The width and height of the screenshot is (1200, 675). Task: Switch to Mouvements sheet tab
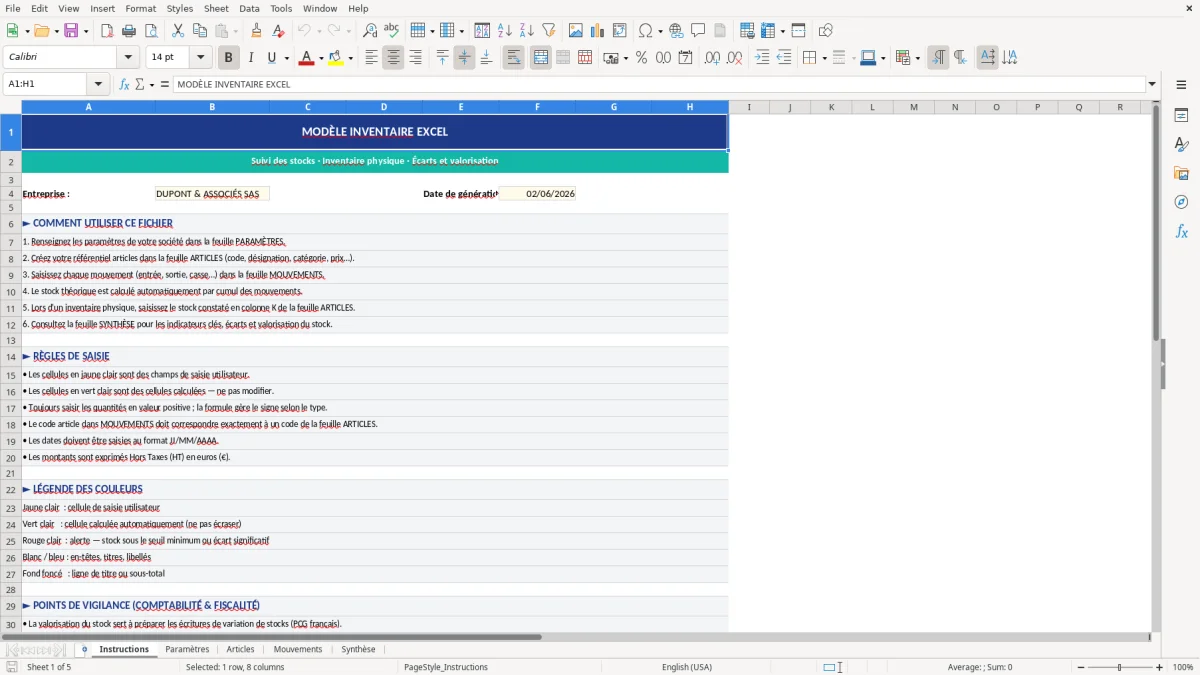click(298, 649)
